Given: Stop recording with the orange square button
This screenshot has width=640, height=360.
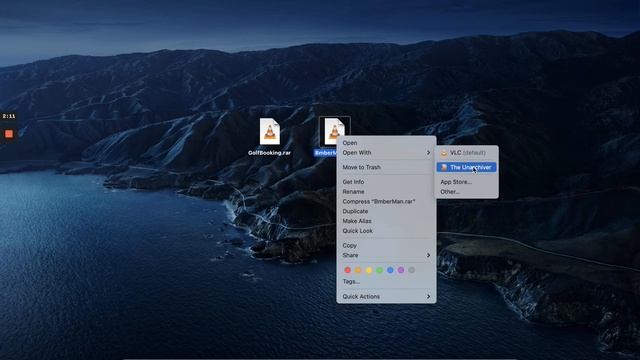Looking at the screenshot, I should click(x=9, y=134).
